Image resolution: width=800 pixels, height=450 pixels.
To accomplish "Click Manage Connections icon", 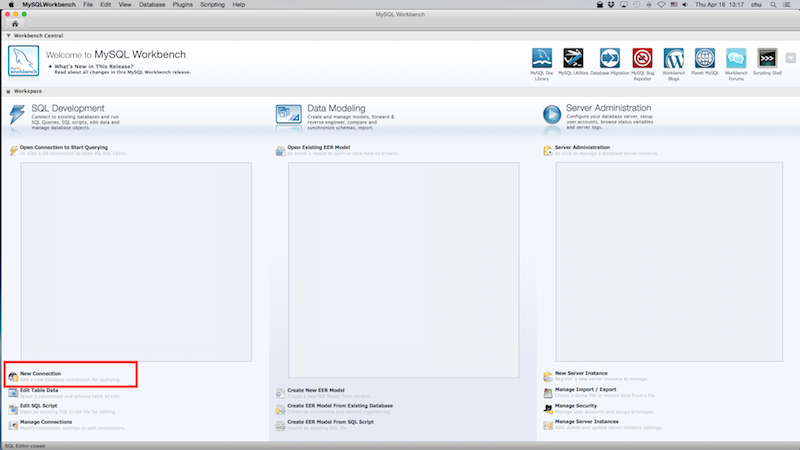I will pyautogui.click(x=13, y=426).
